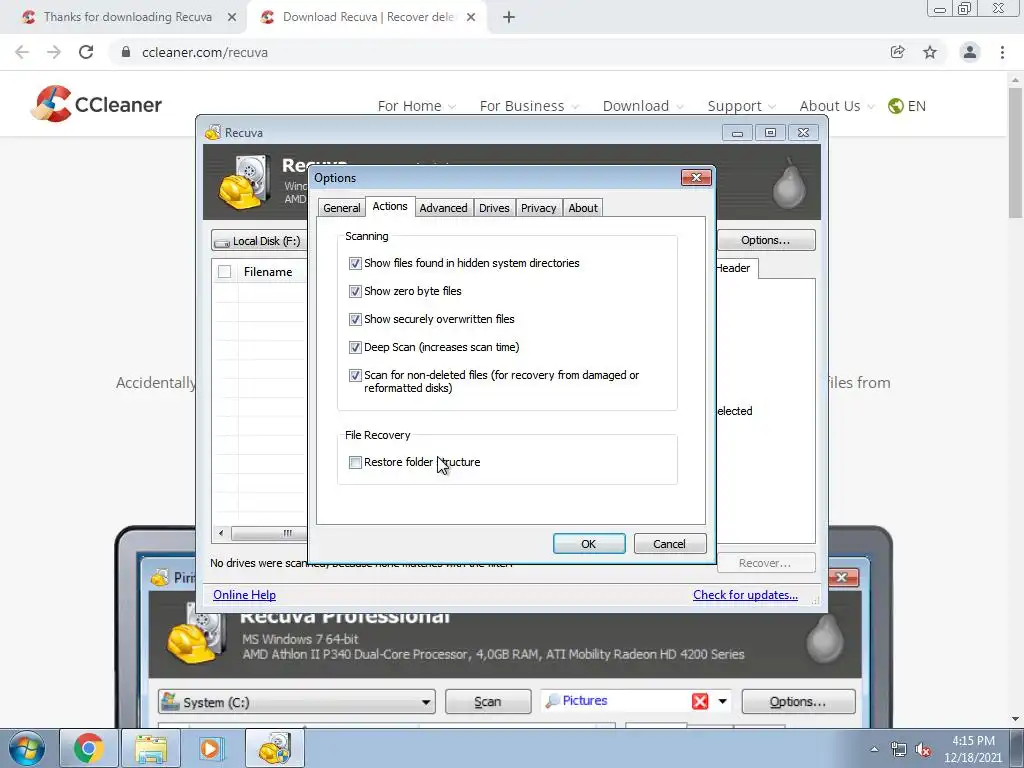Uncheck Show zero byte files option
This screenshot has width=1024, height=768.
coord(355,291)
